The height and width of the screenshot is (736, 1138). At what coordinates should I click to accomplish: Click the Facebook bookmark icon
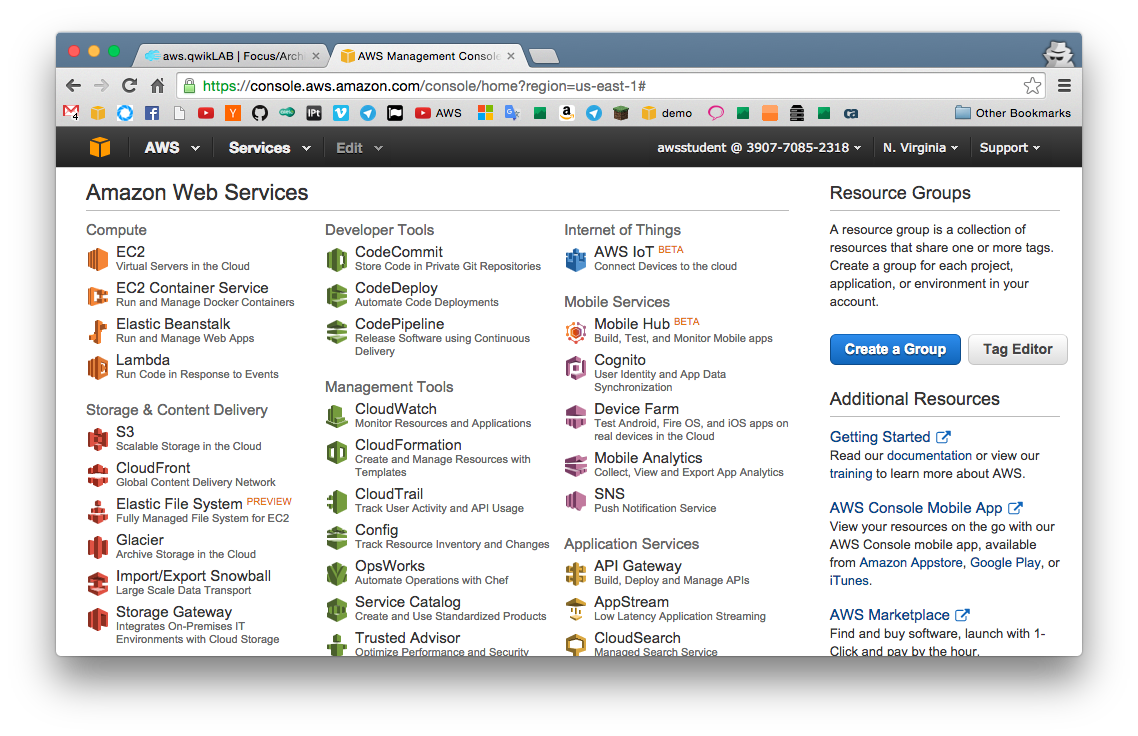(152, 113)
